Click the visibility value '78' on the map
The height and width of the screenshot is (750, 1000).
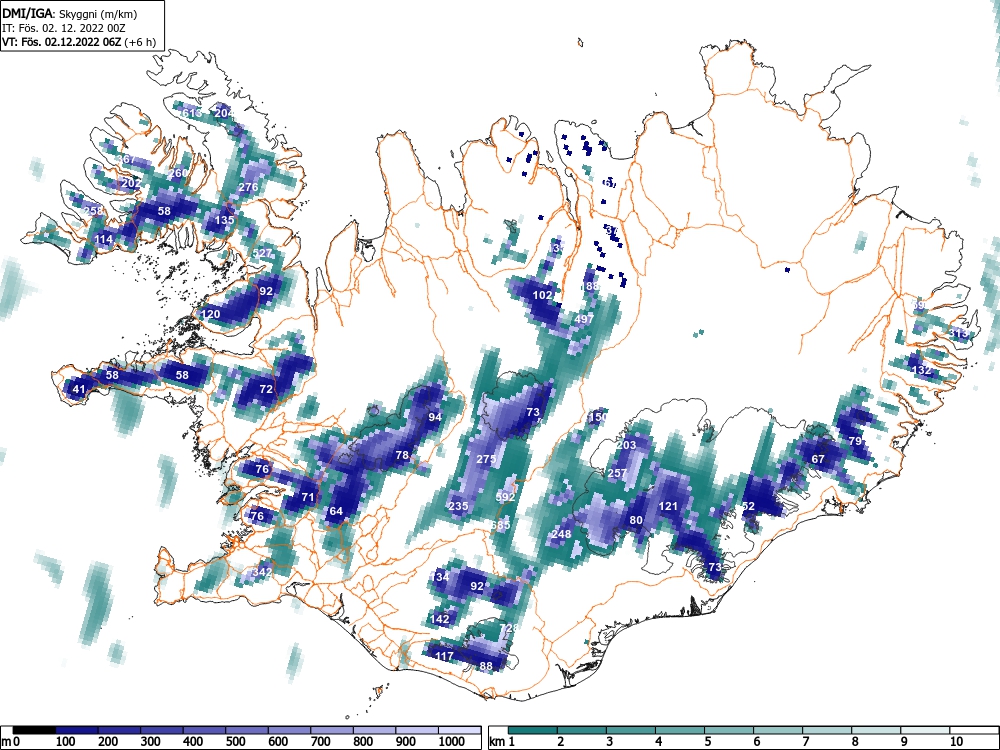click(402, 455)
